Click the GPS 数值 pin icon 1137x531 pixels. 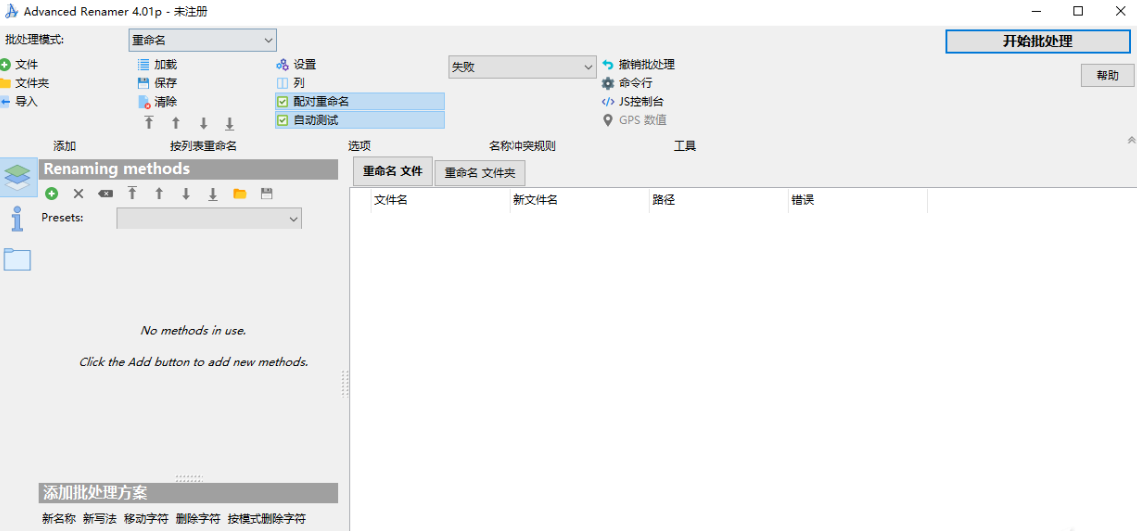(608, 120)
